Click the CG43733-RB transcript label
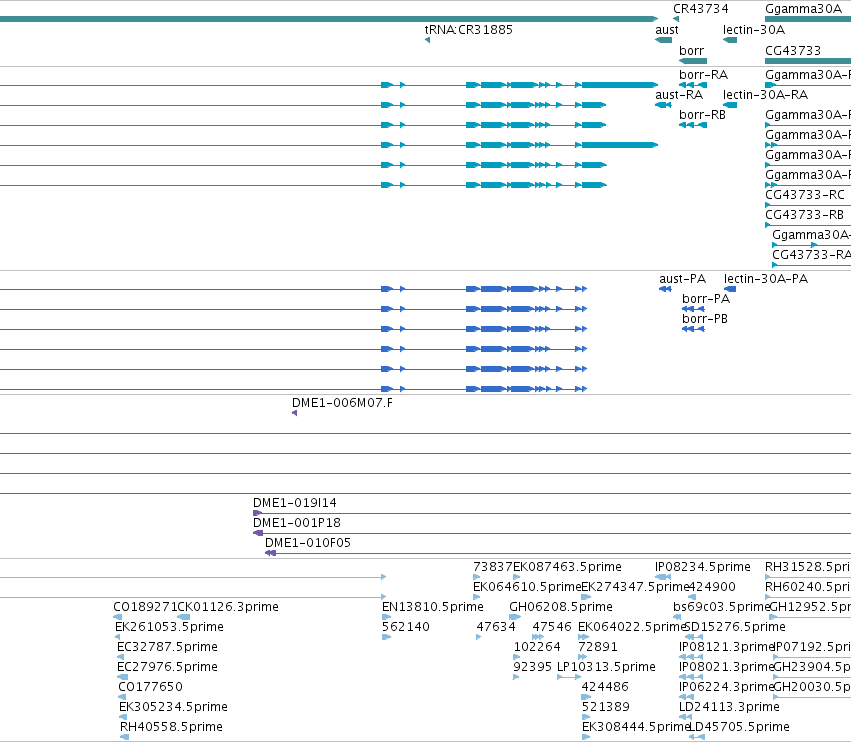The height and width of the screenshot is (742, 851). 804,215
